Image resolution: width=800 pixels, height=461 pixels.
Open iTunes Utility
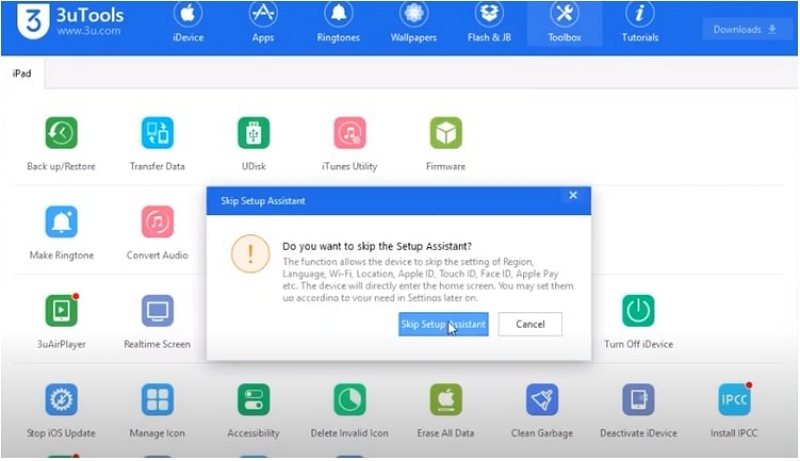pyautogui.click(x=349, y=133)
